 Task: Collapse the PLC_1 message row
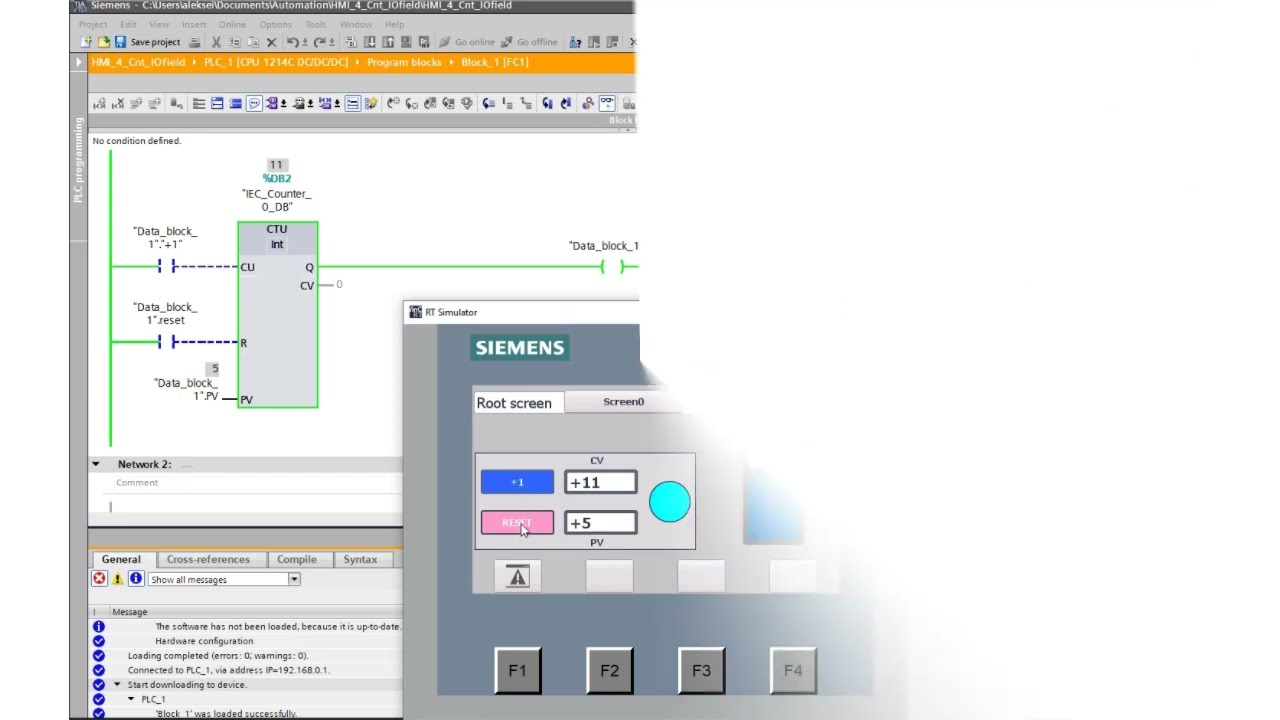pyautogui.click(x=131, y=699)
